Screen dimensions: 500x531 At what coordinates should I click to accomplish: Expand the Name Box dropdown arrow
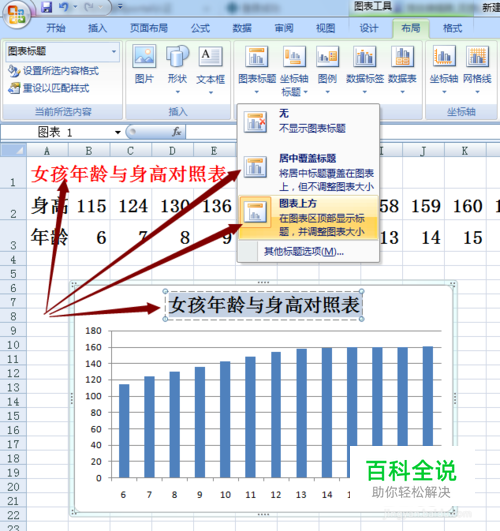click(x=118, y=132)
